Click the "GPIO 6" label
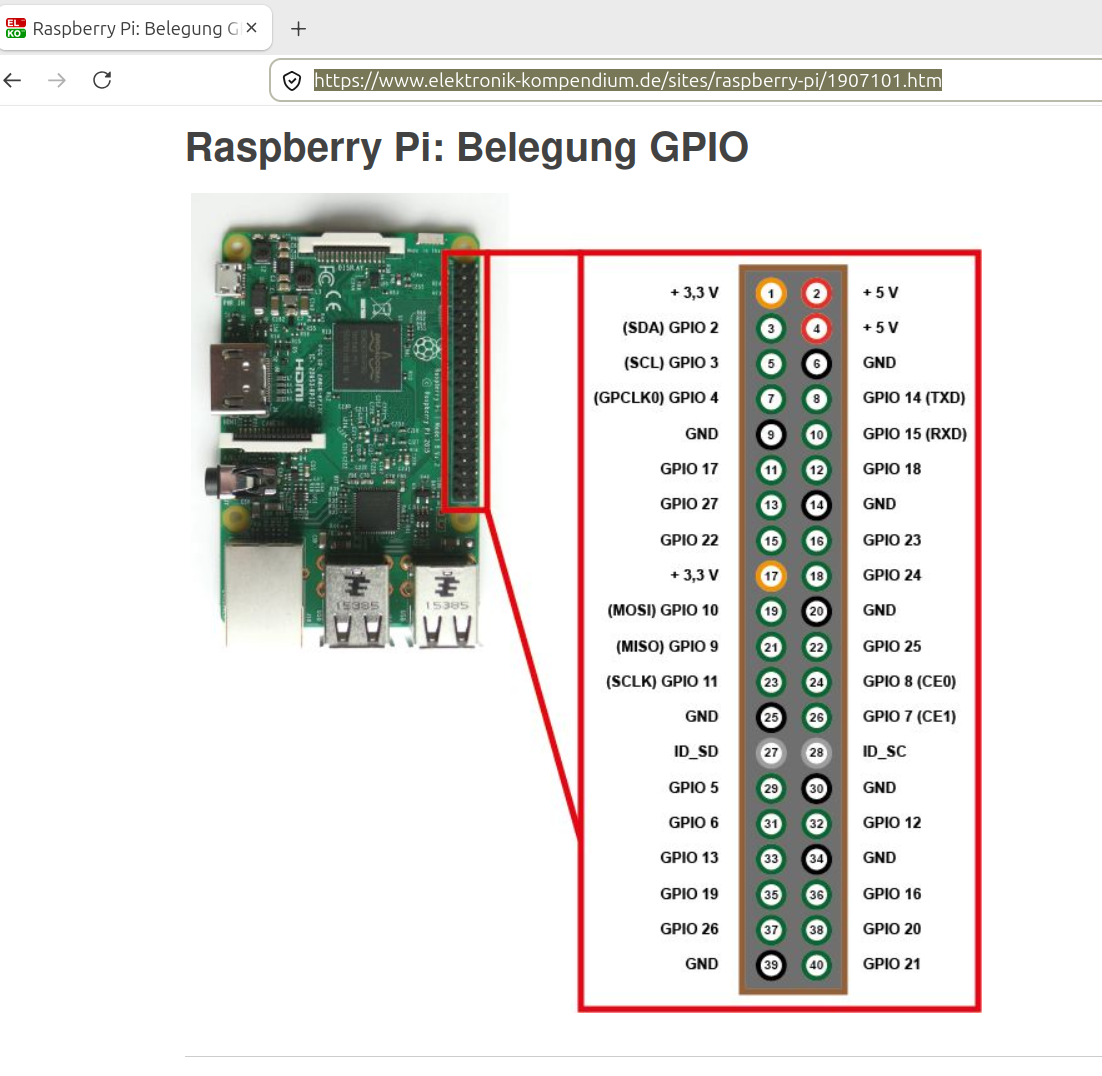1102x1076 pixels. [694, 822]
